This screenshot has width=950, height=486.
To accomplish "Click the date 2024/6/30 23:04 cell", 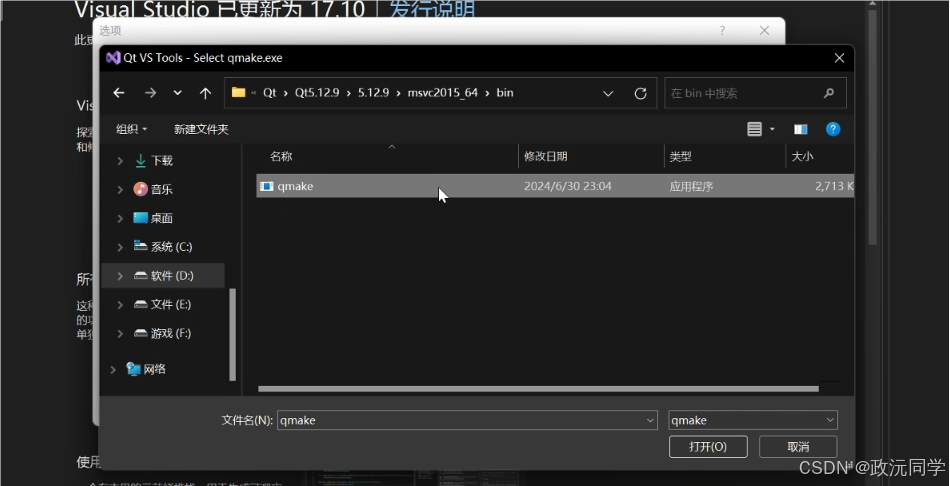I will point(568,186).
